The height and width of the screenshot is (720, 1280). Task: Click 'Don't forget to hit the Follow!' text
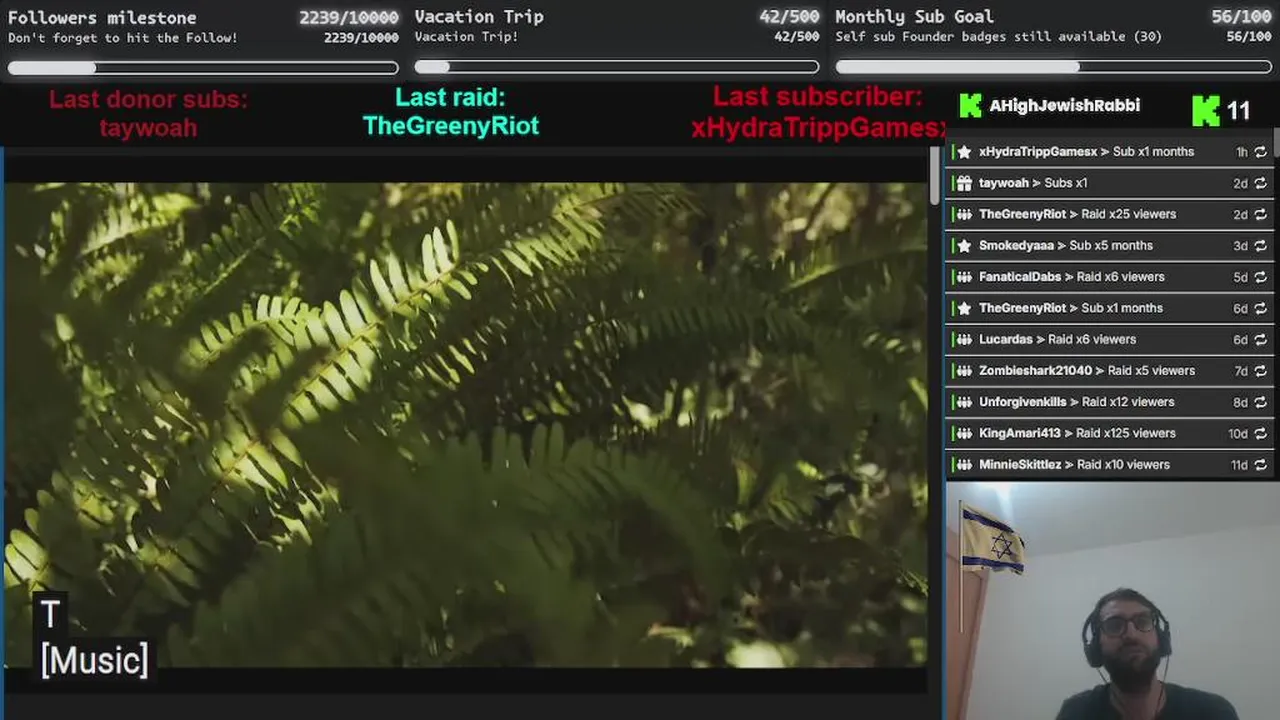pyautogui.click(x=123, y=38)
